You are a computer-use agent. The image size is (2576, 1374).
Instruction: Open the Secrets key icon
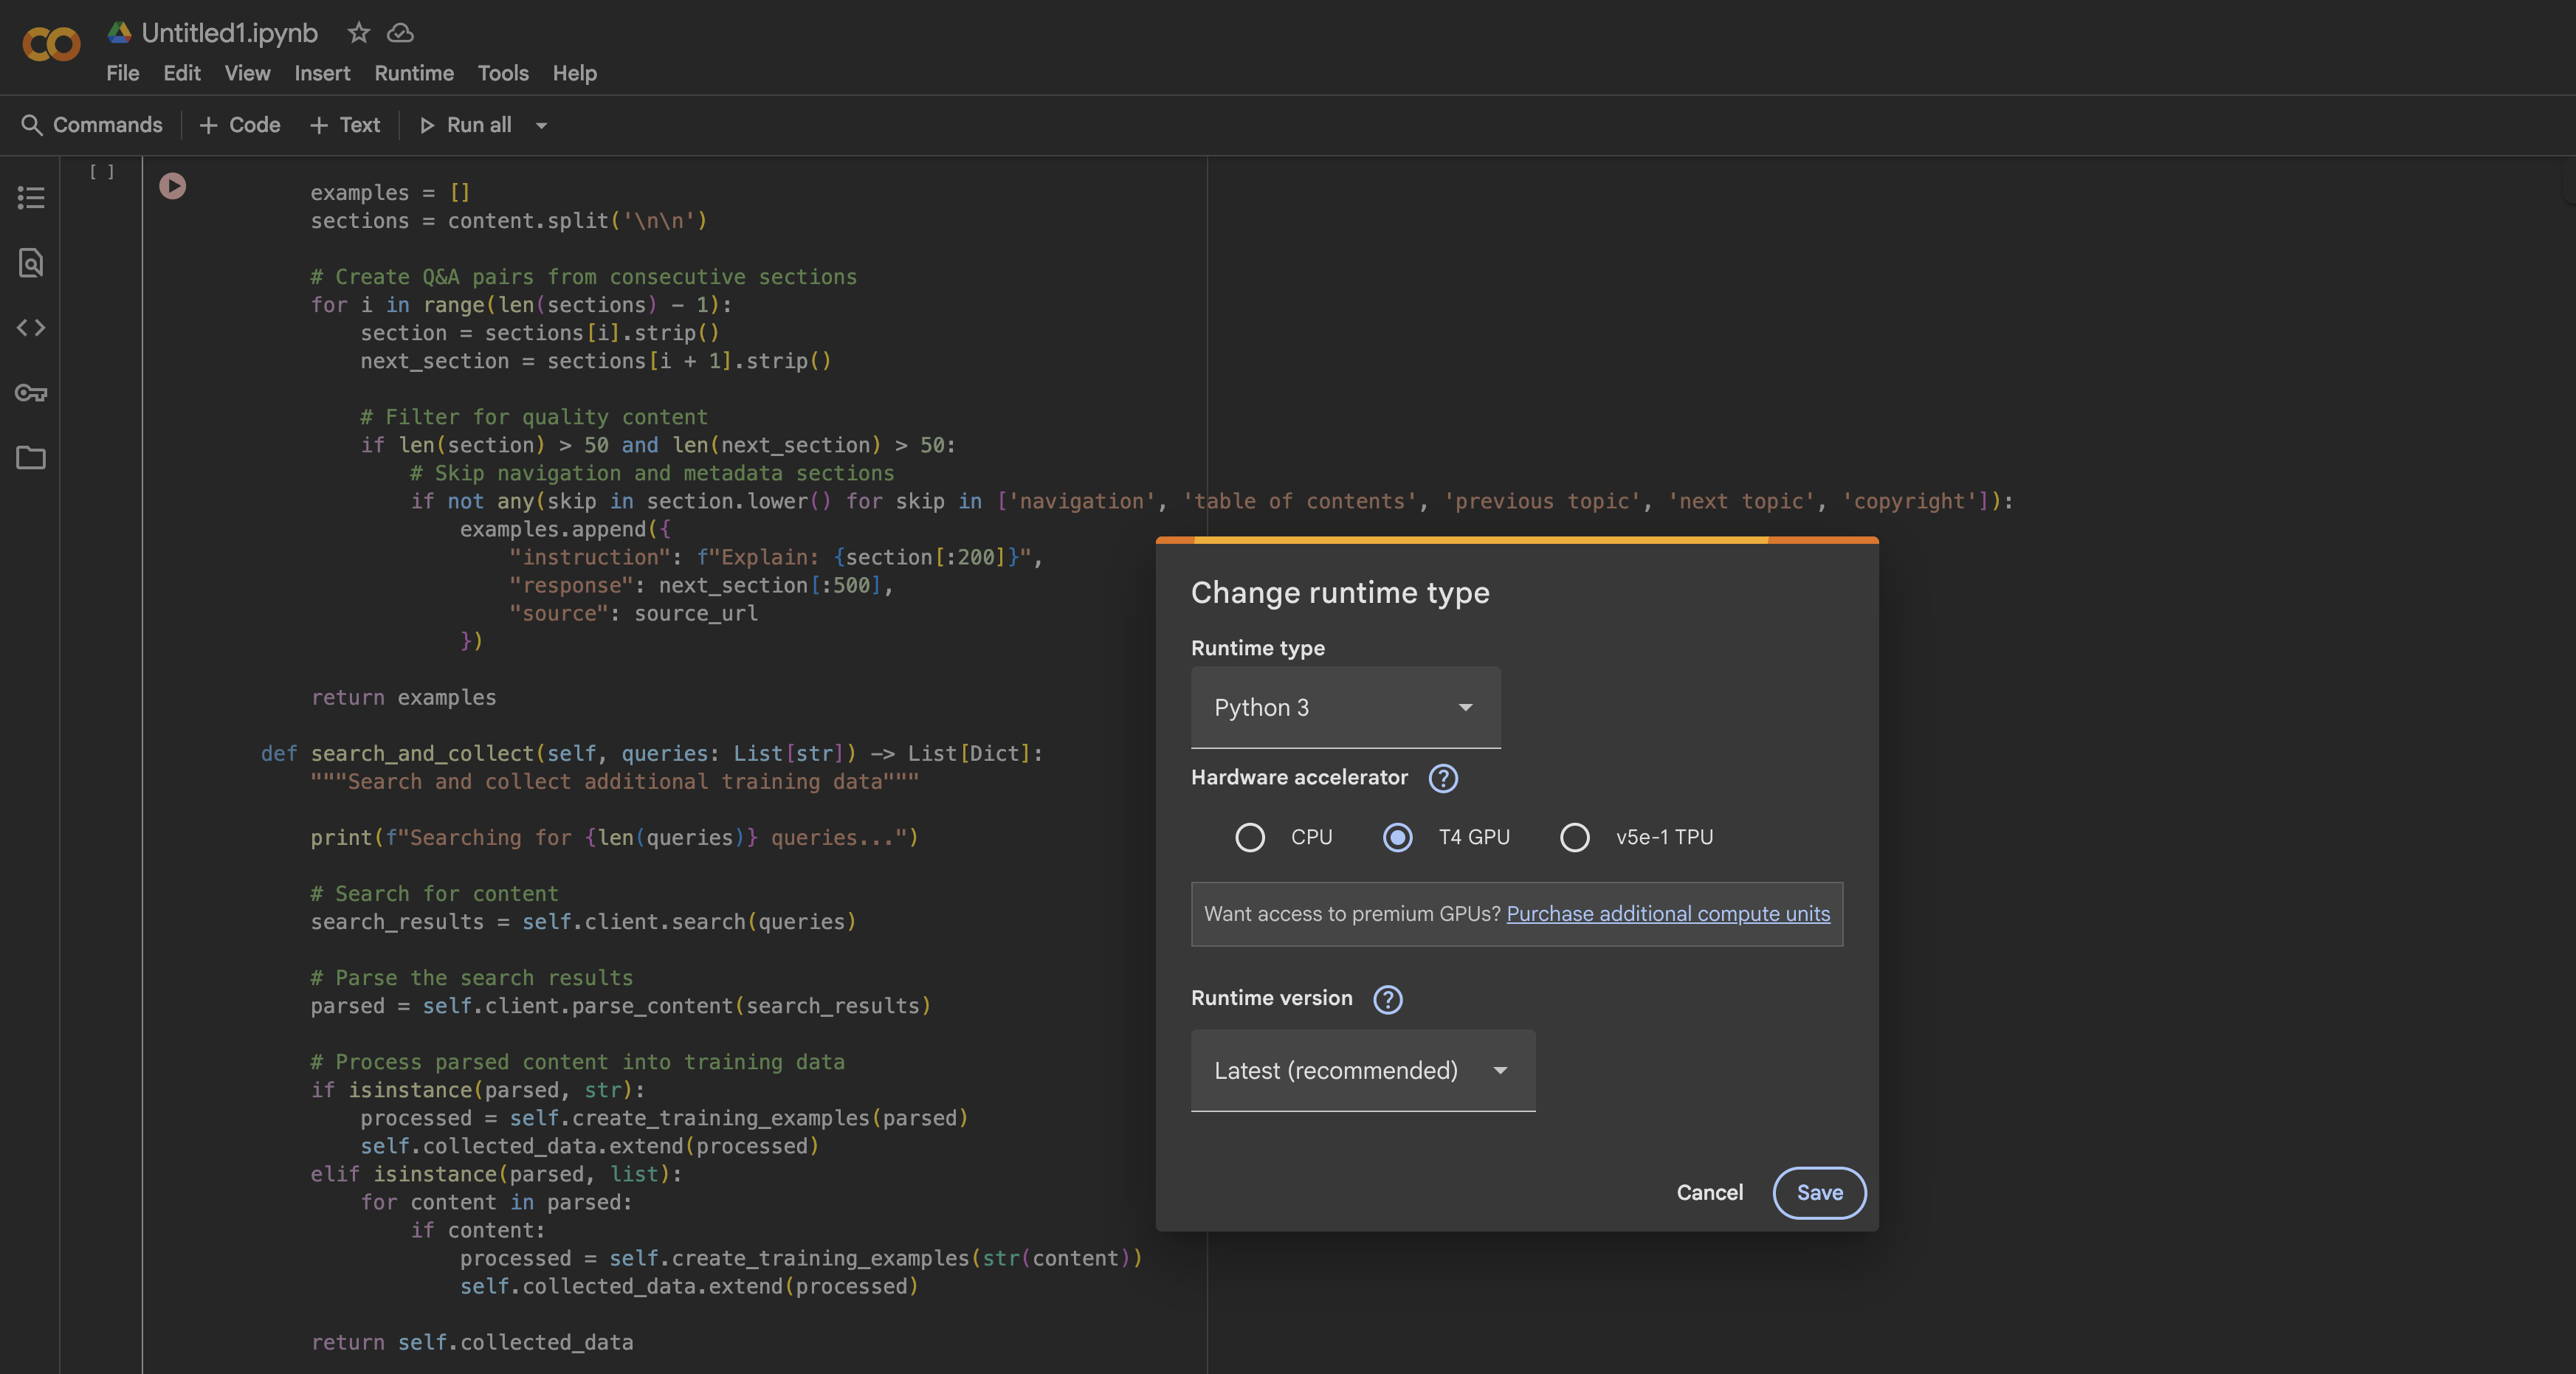pos(31,393)
